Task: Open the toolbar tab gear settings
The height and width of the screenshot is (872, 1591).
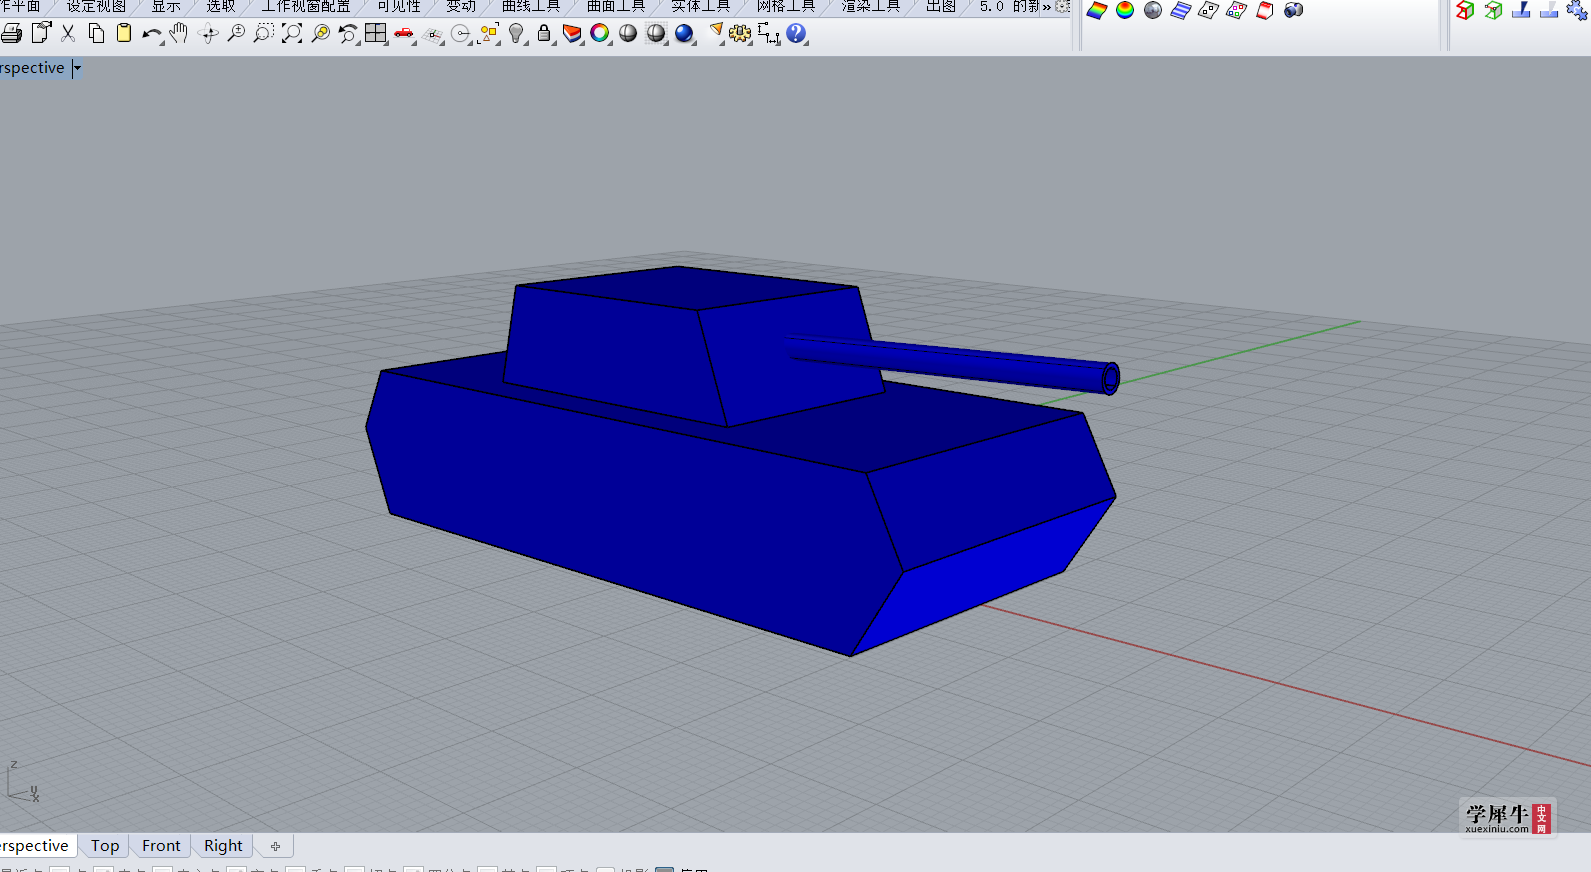Action: 1063,6
